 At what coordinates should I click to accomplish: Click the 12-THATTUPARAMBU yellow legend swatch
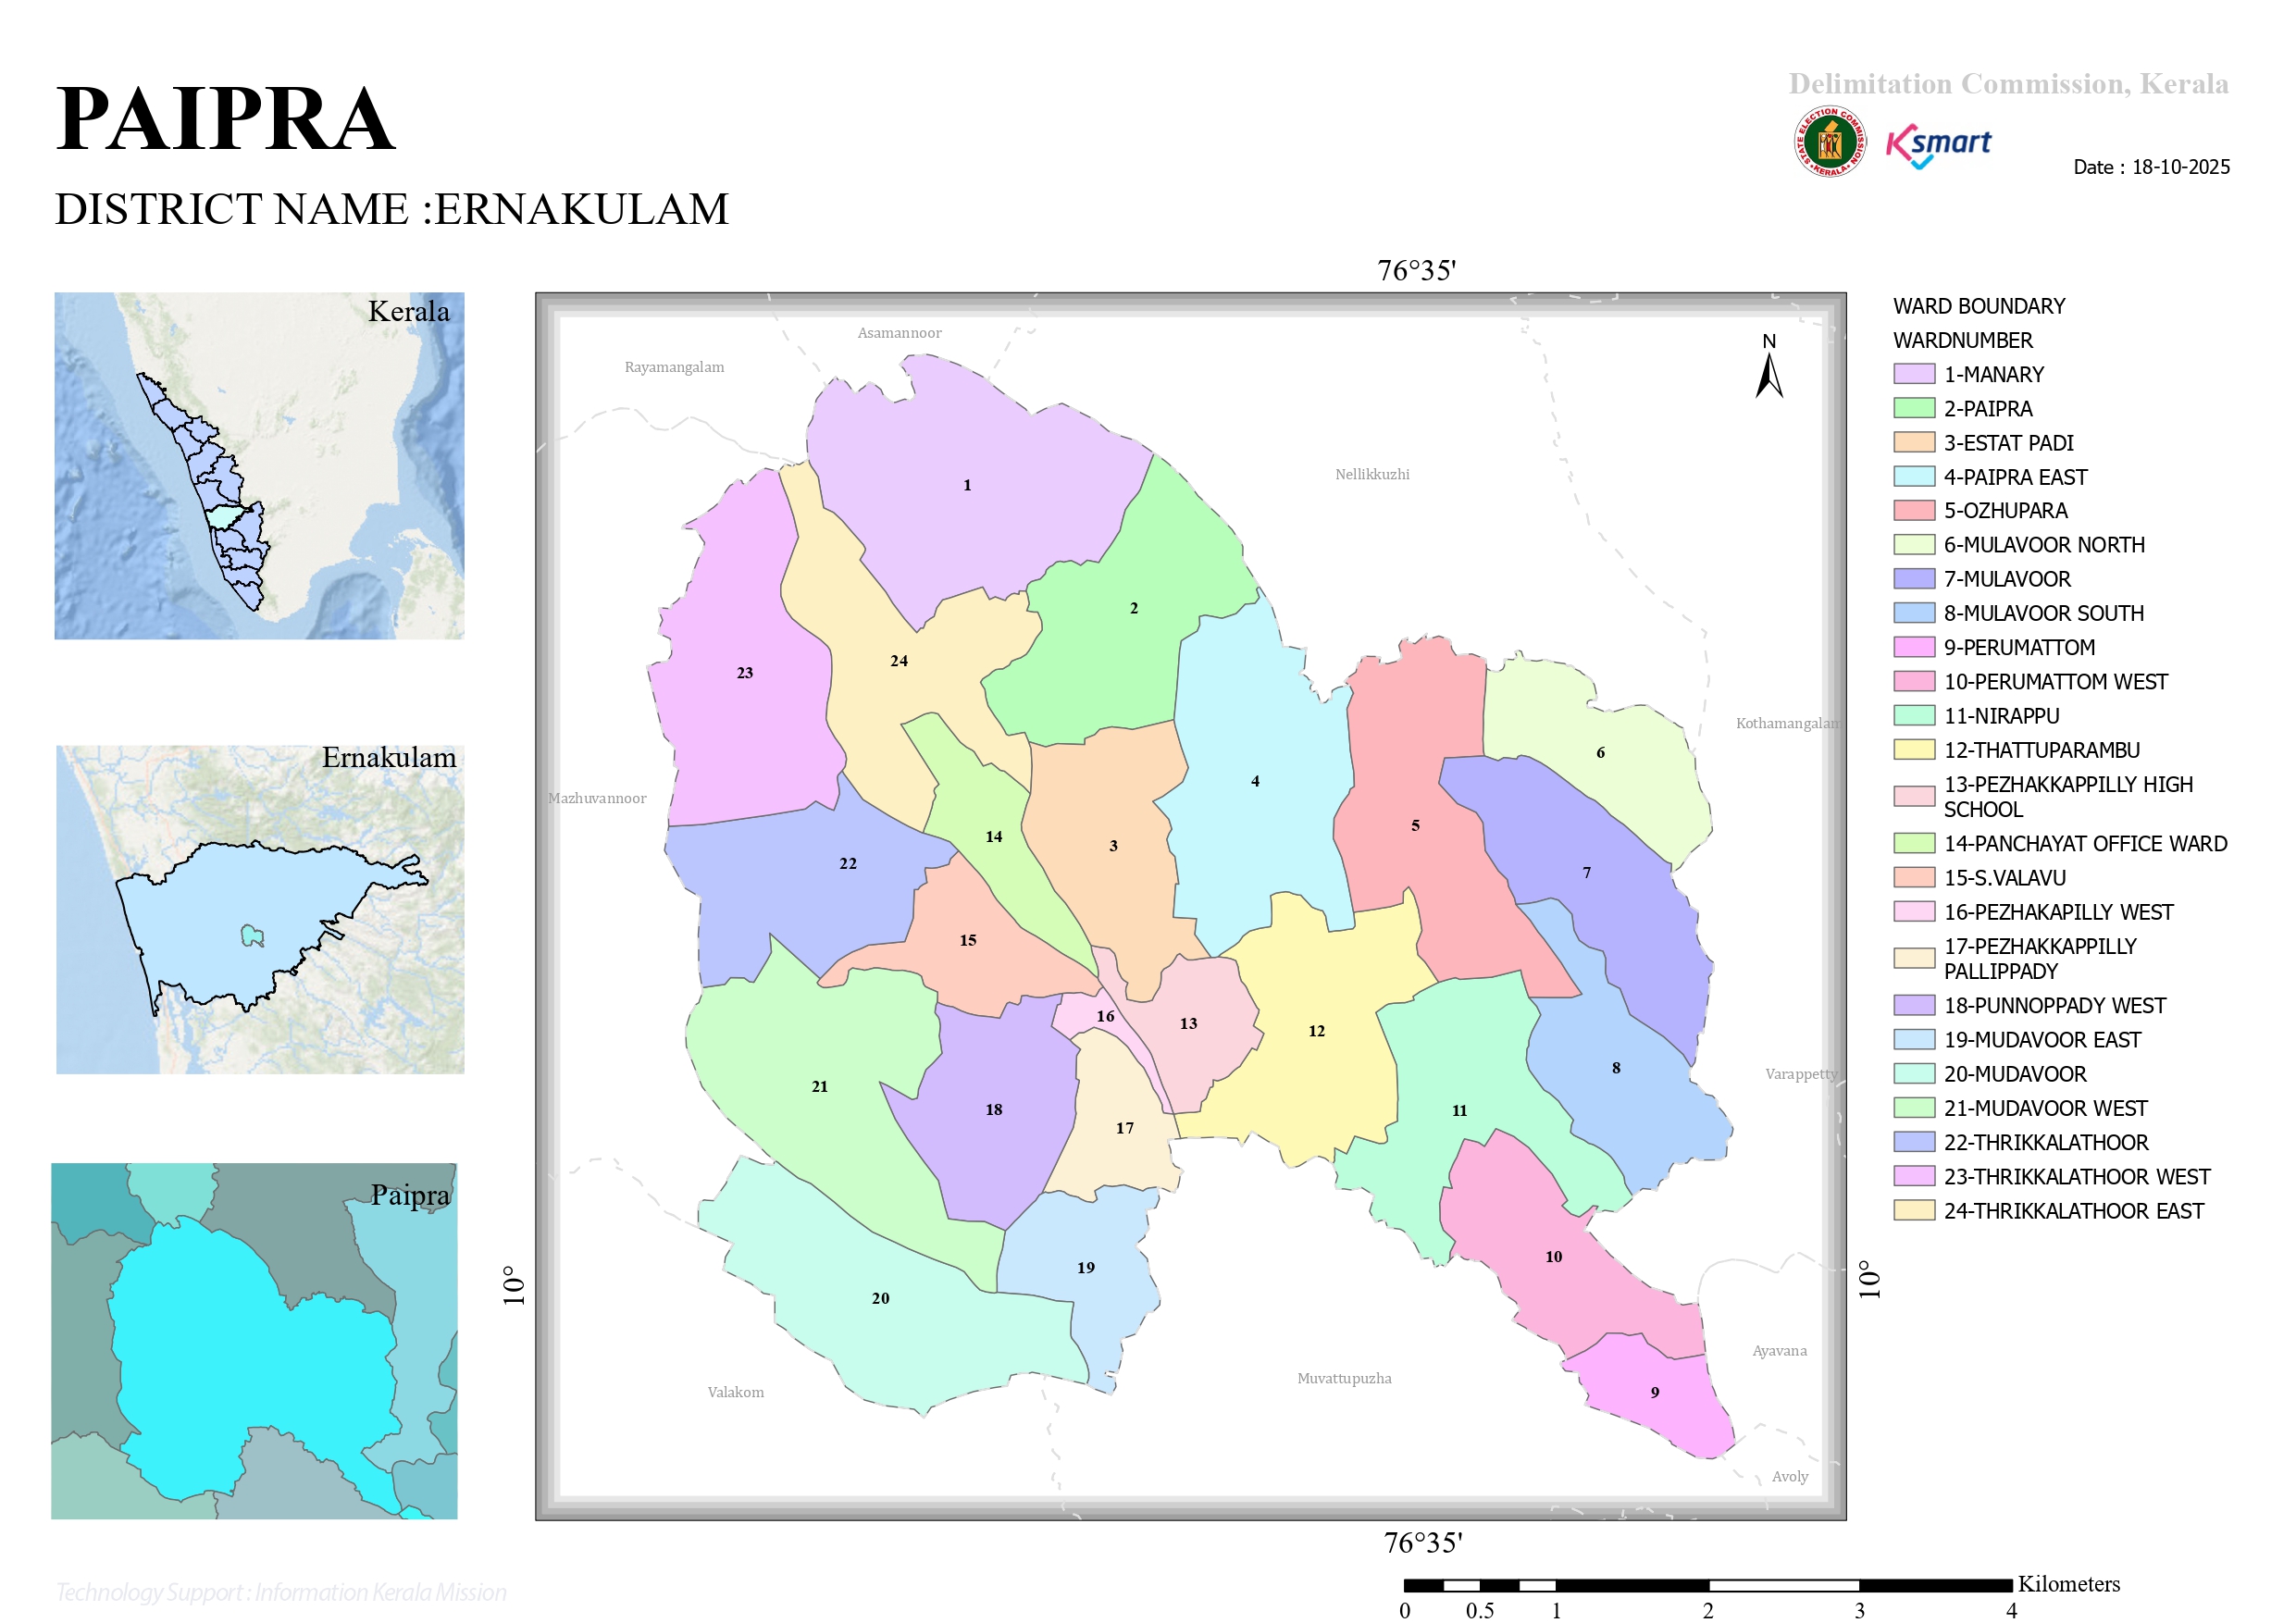coord(1914,750)
